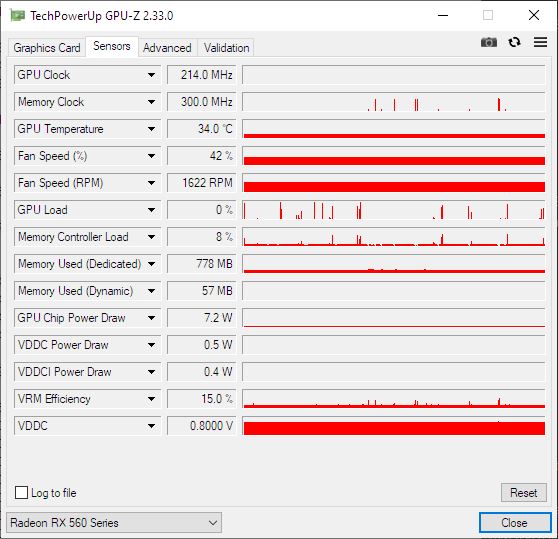
Task: Click the 0 % GPU Load value
Action: coord(201,210)
